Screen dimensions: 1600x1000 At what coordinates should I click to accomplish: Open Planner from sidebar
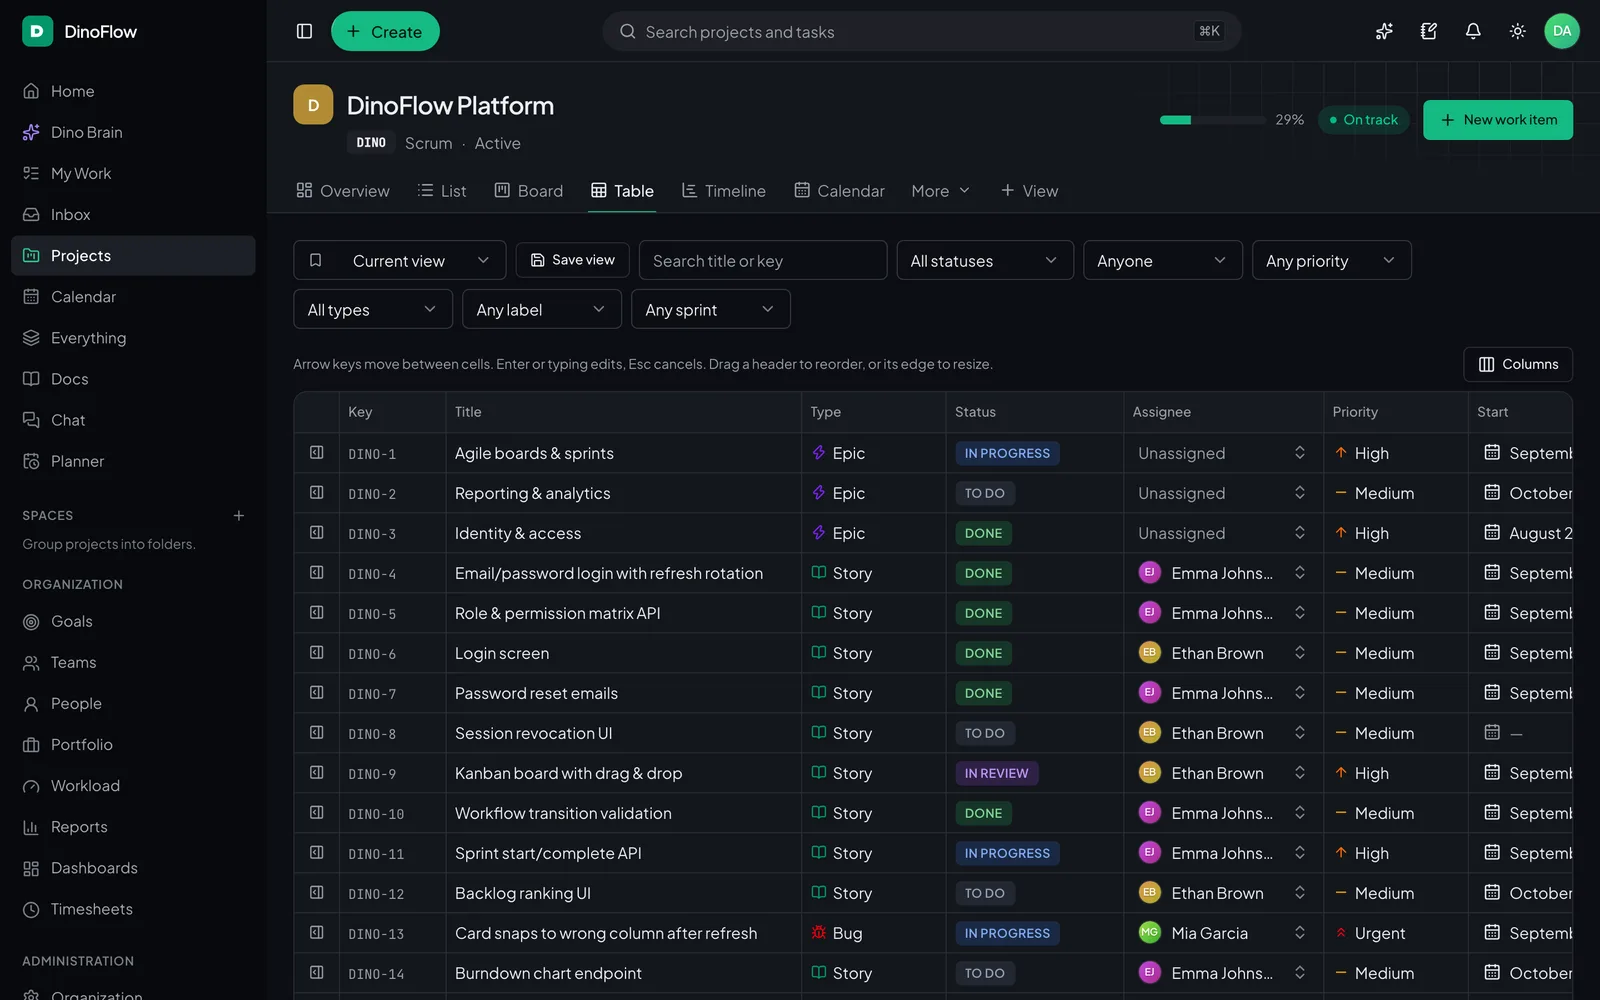click(x=133, y=461)
